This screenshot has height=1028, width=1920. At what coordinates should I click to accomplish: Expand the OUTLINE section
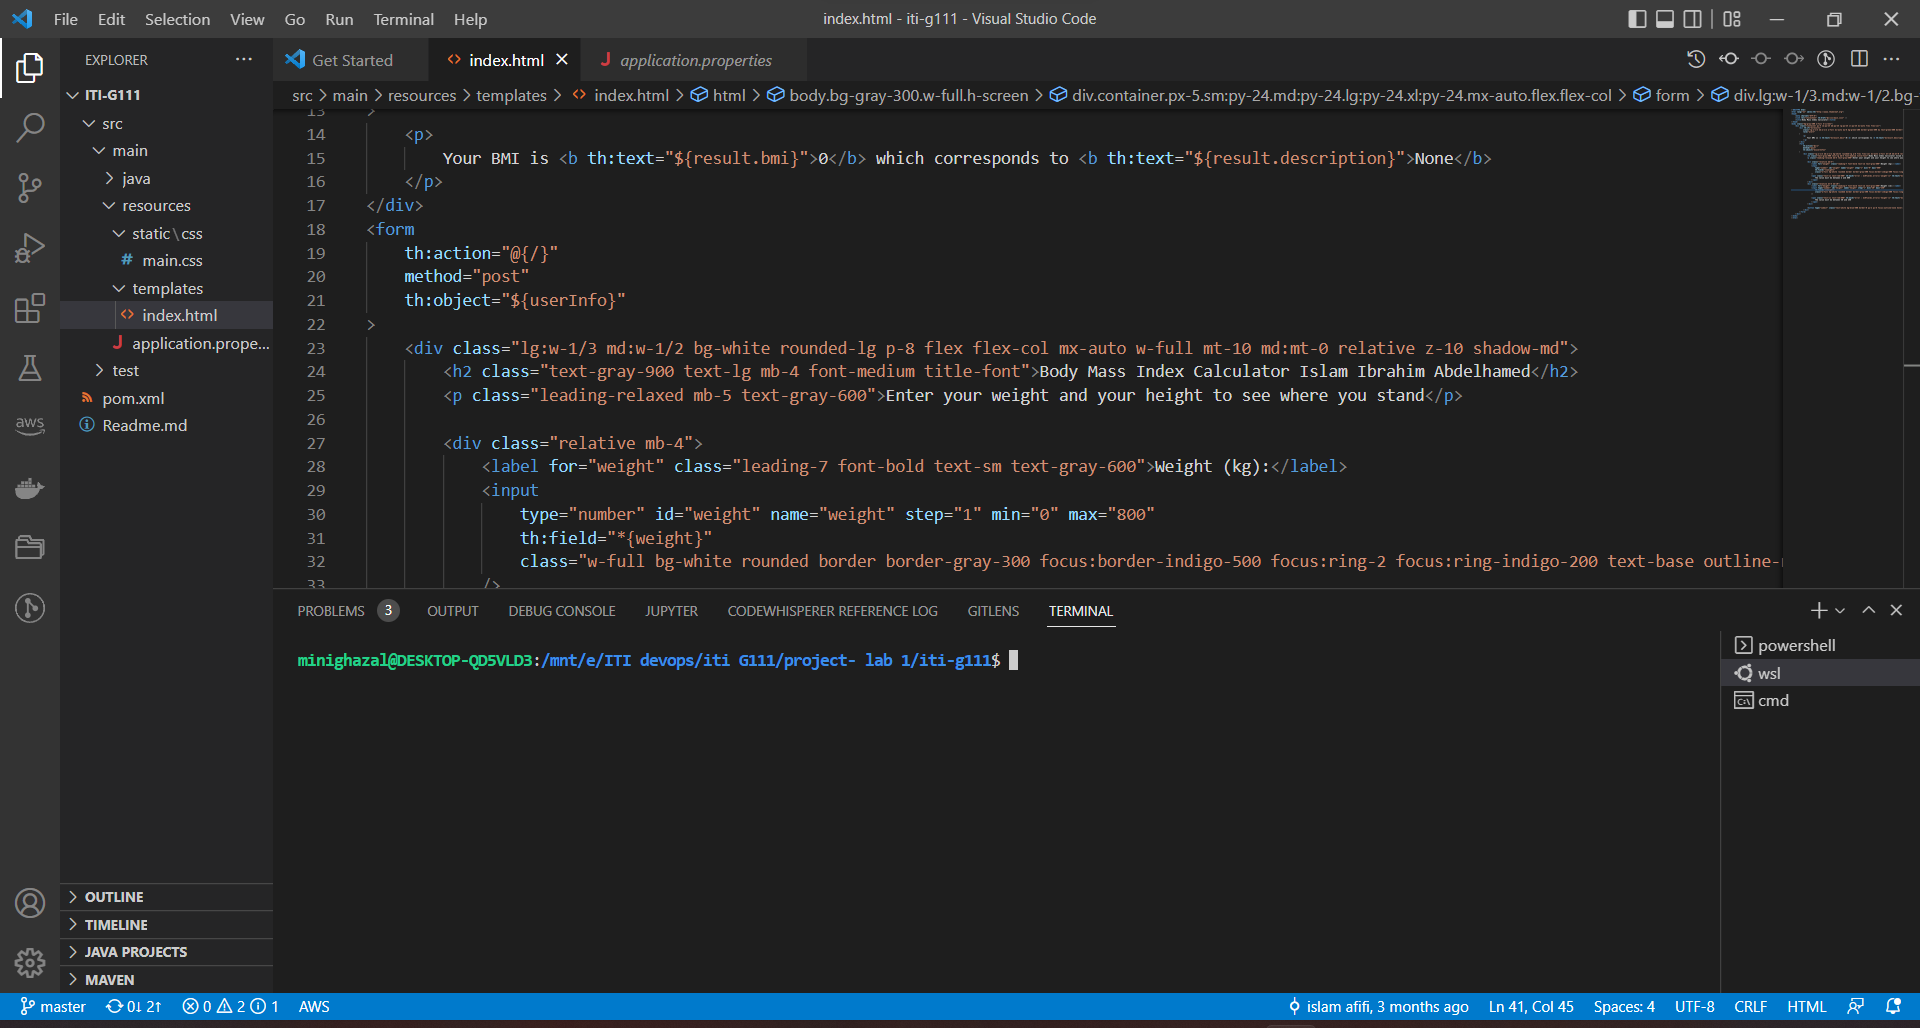coord(114,897)
